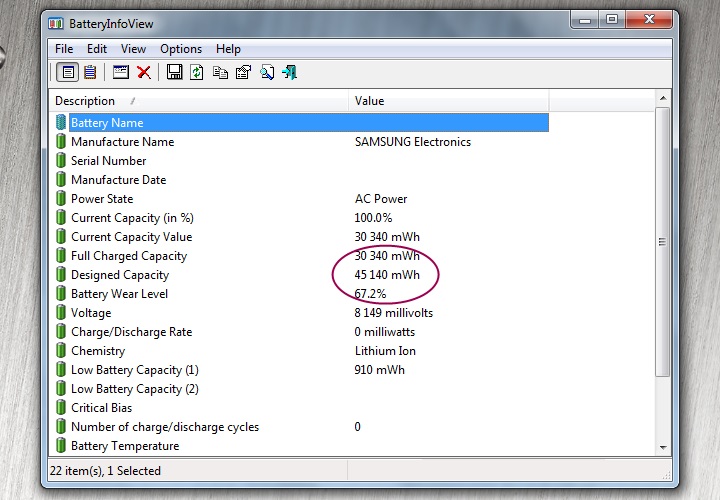Open the View menu
The width and height of the screenshot is (720, 500).
133,49
